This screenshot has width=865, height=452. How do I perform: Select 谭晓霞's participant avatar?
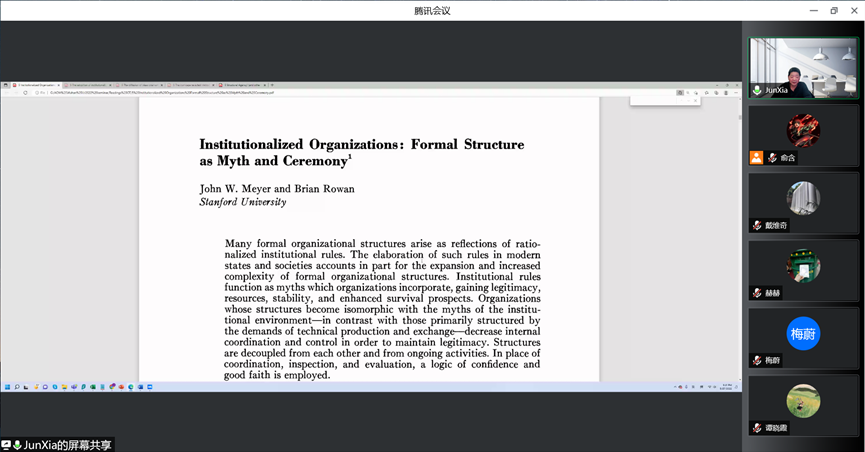803,400
